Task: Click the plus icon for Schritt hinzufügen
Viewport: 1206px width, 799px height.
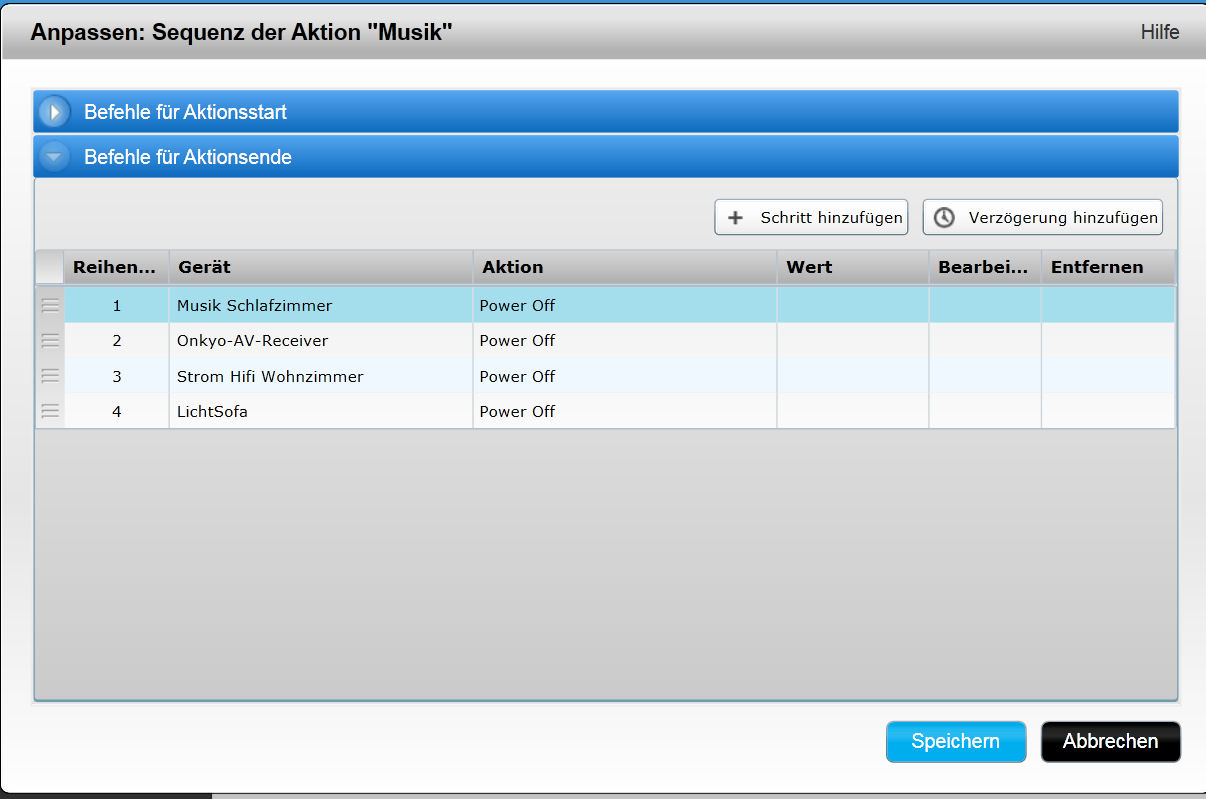Action: pos(736,217)
